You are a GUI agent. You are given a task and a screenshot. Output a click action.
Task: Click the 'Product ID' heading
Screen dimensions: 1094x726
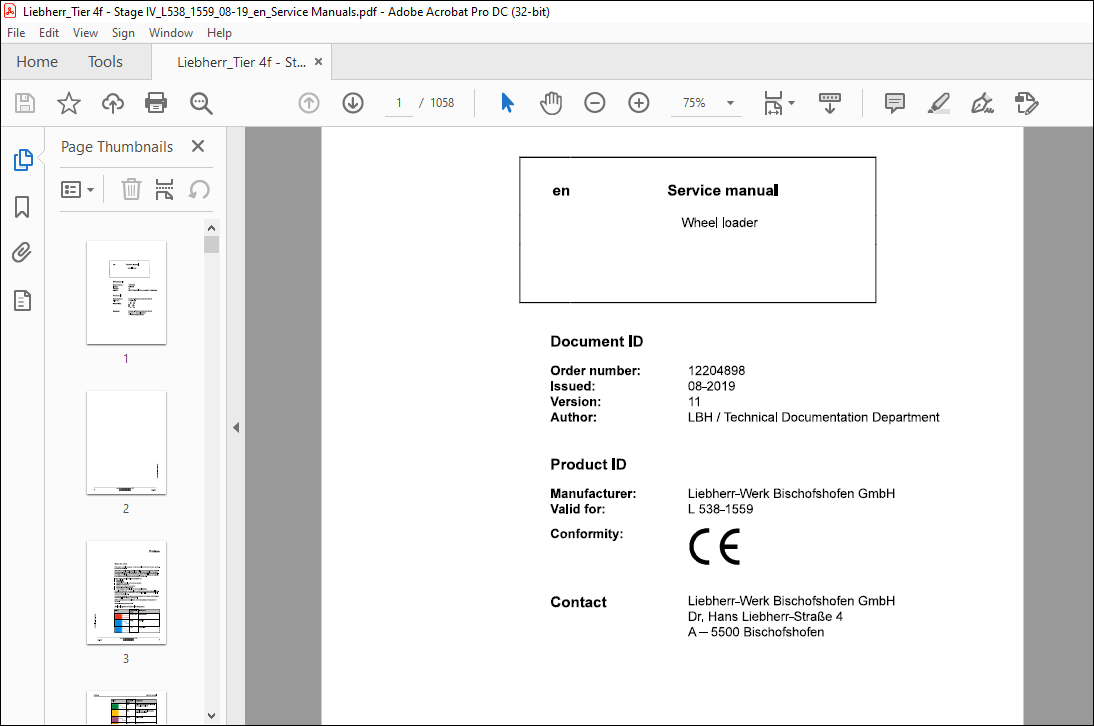588,464
